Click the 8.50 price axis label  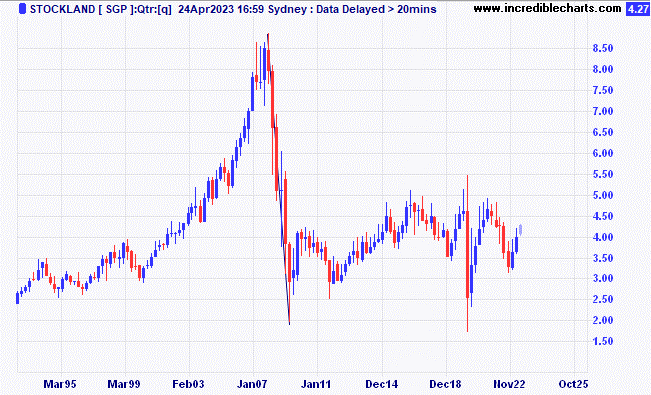603,48
